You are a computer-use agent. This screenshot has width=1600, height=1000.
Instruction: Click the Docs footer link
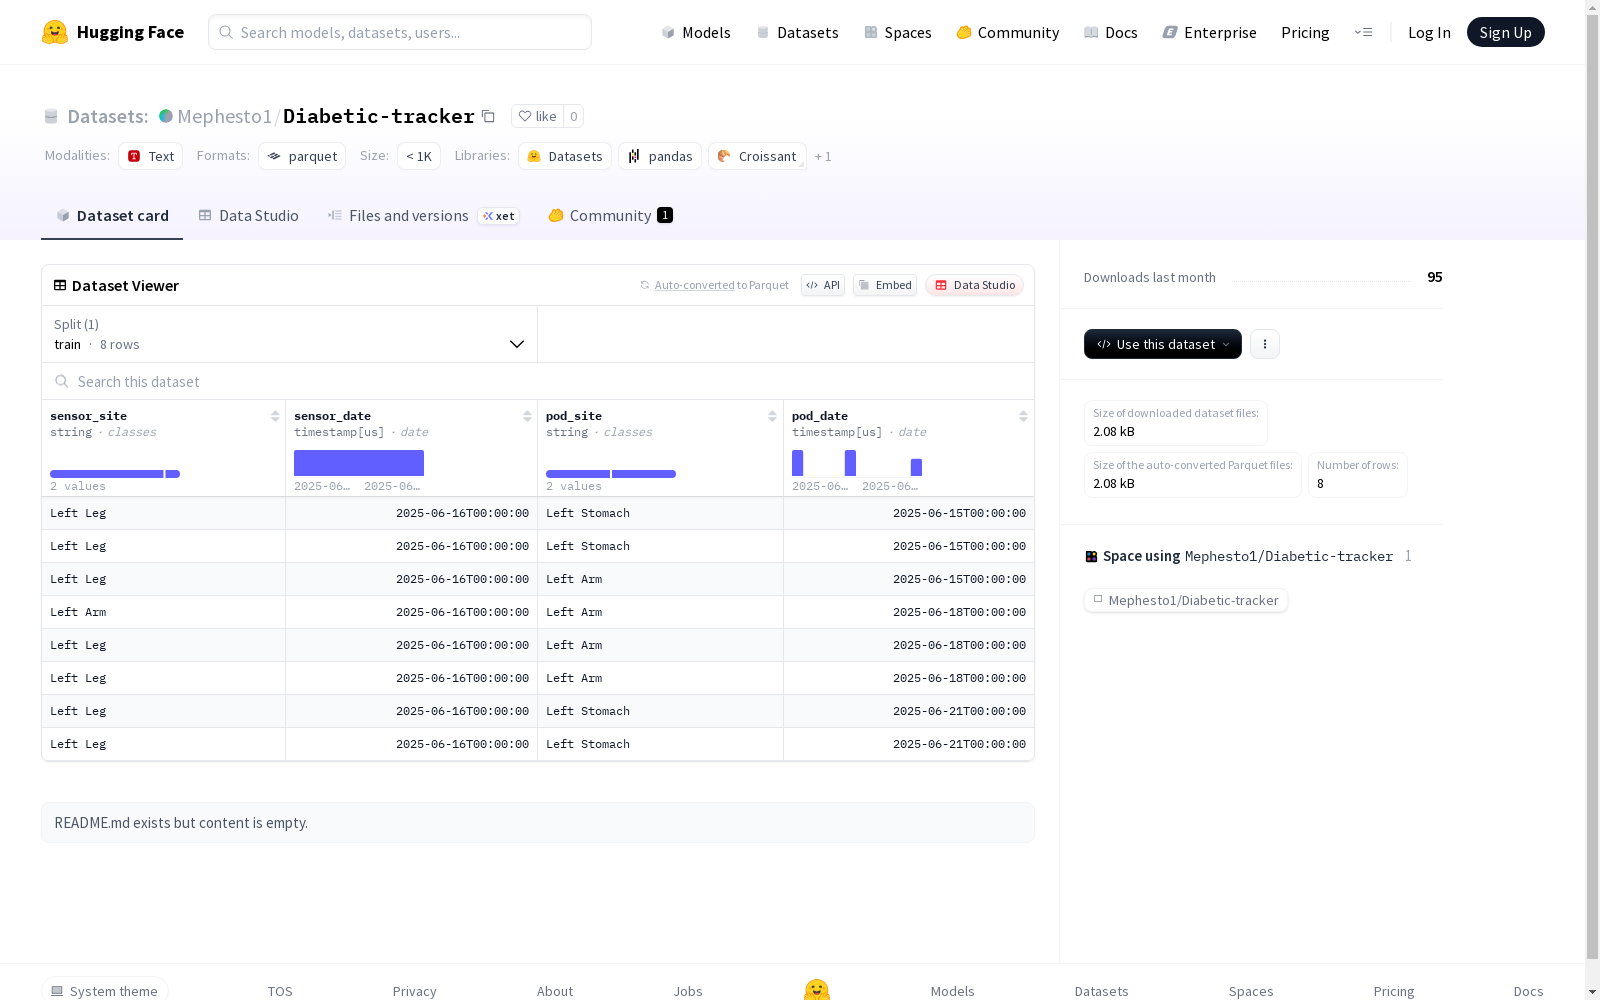click(x=1529, y=991)
